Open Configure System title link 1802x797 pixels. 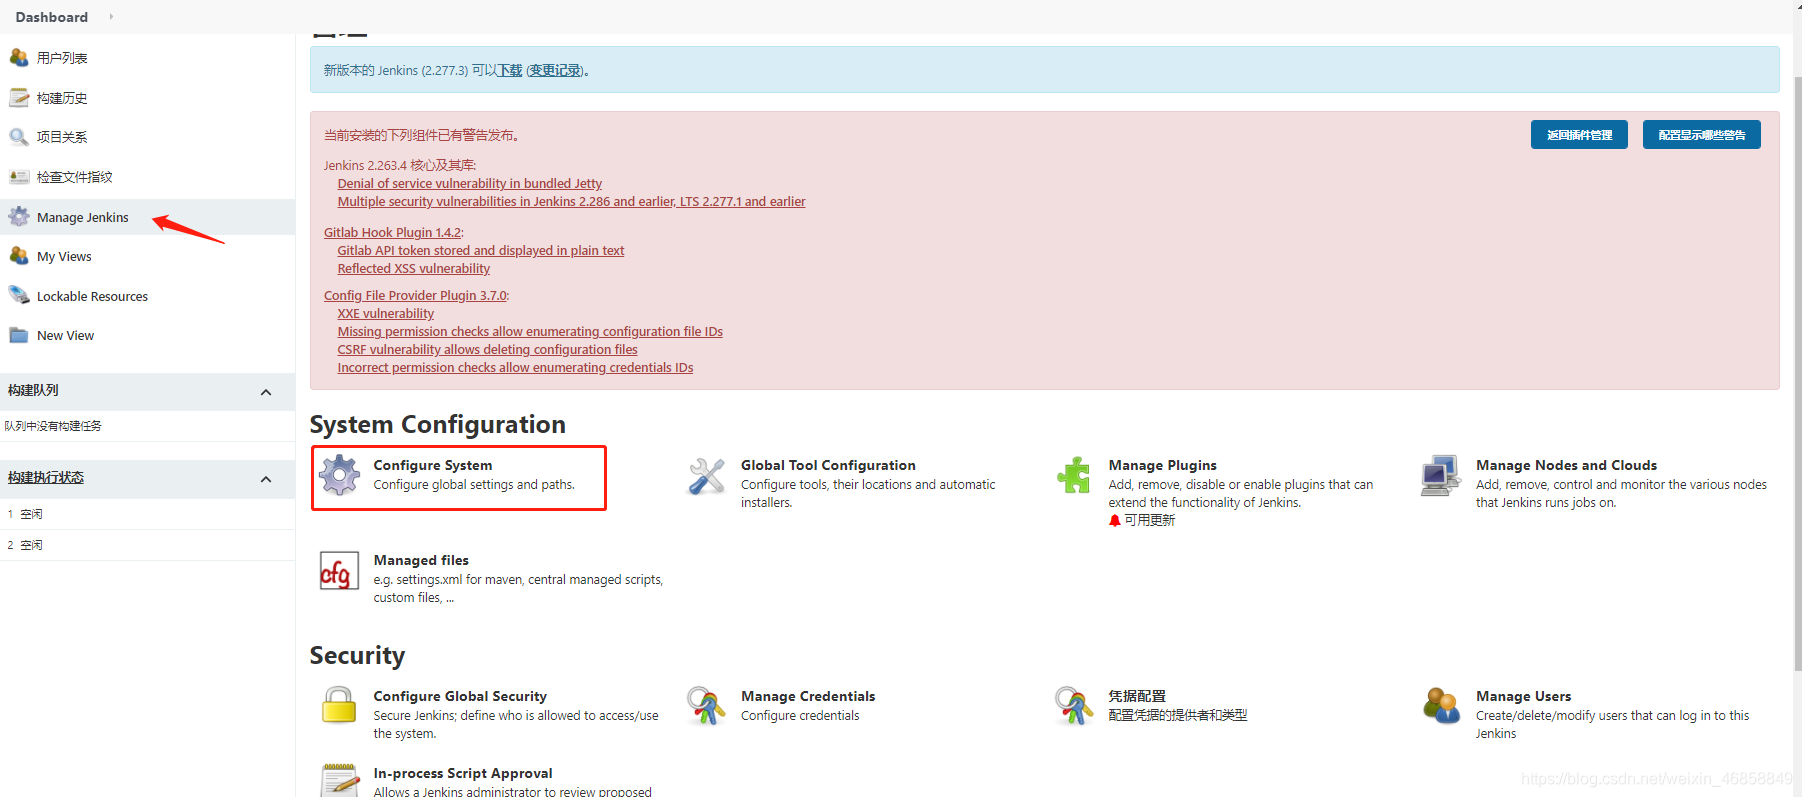coord(433,465)
